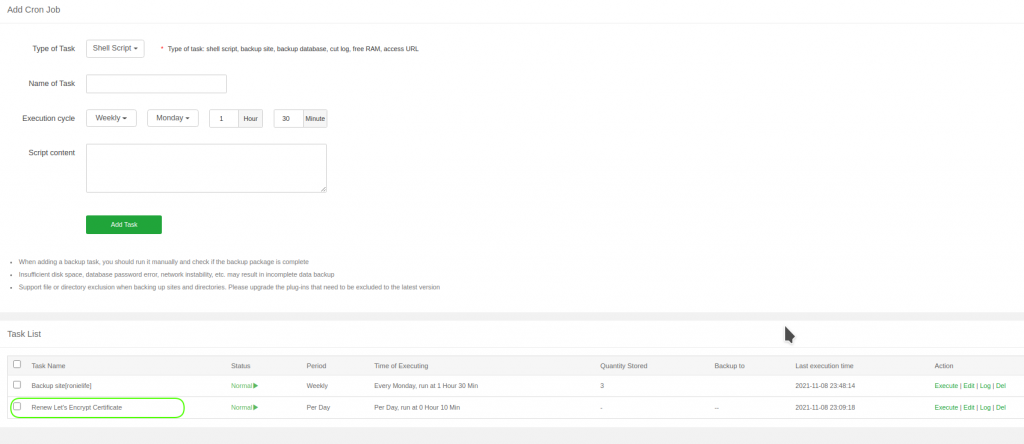Click the play icon in Backup site status
This screenshot has width=1024, height=444.
[256, 385]
